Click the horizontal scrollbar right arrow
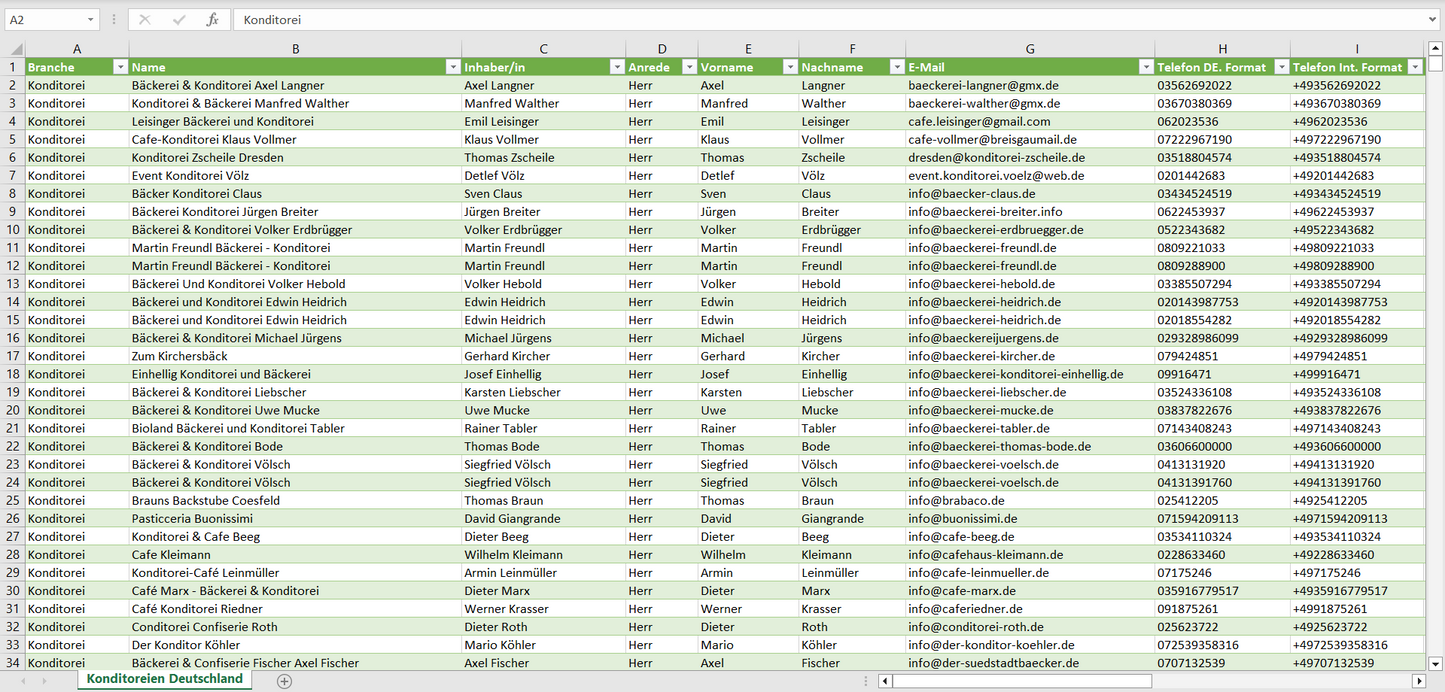Viewport: 1445px width, 692px height. tap(1418, 681)
